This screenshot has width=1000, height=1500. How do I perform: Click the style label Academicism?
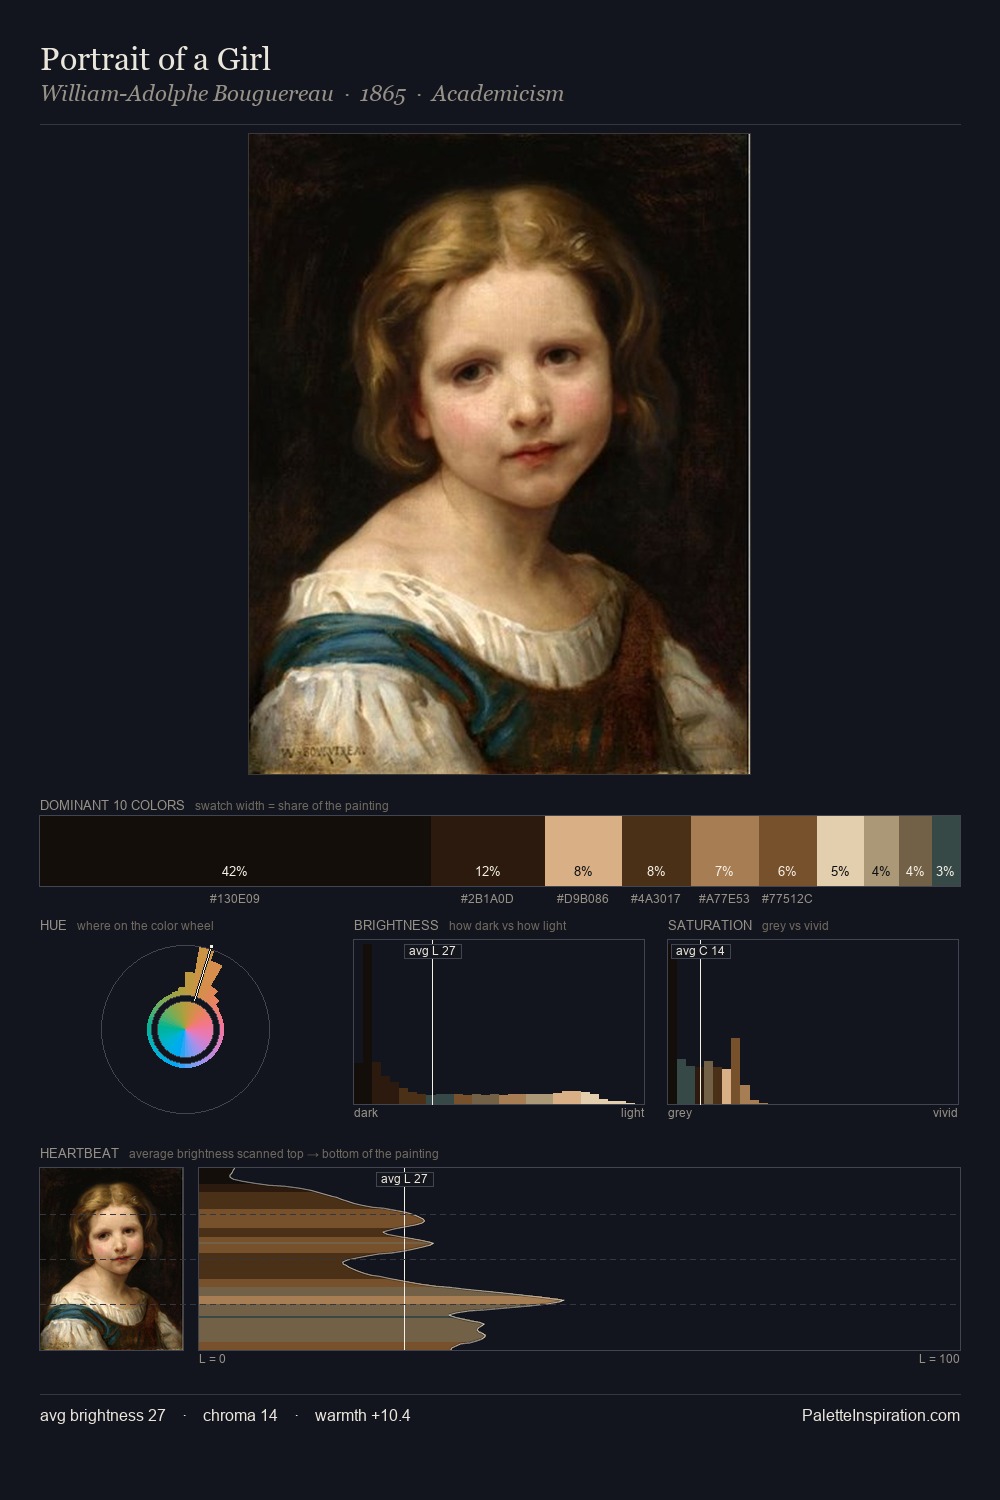[497, 94]
